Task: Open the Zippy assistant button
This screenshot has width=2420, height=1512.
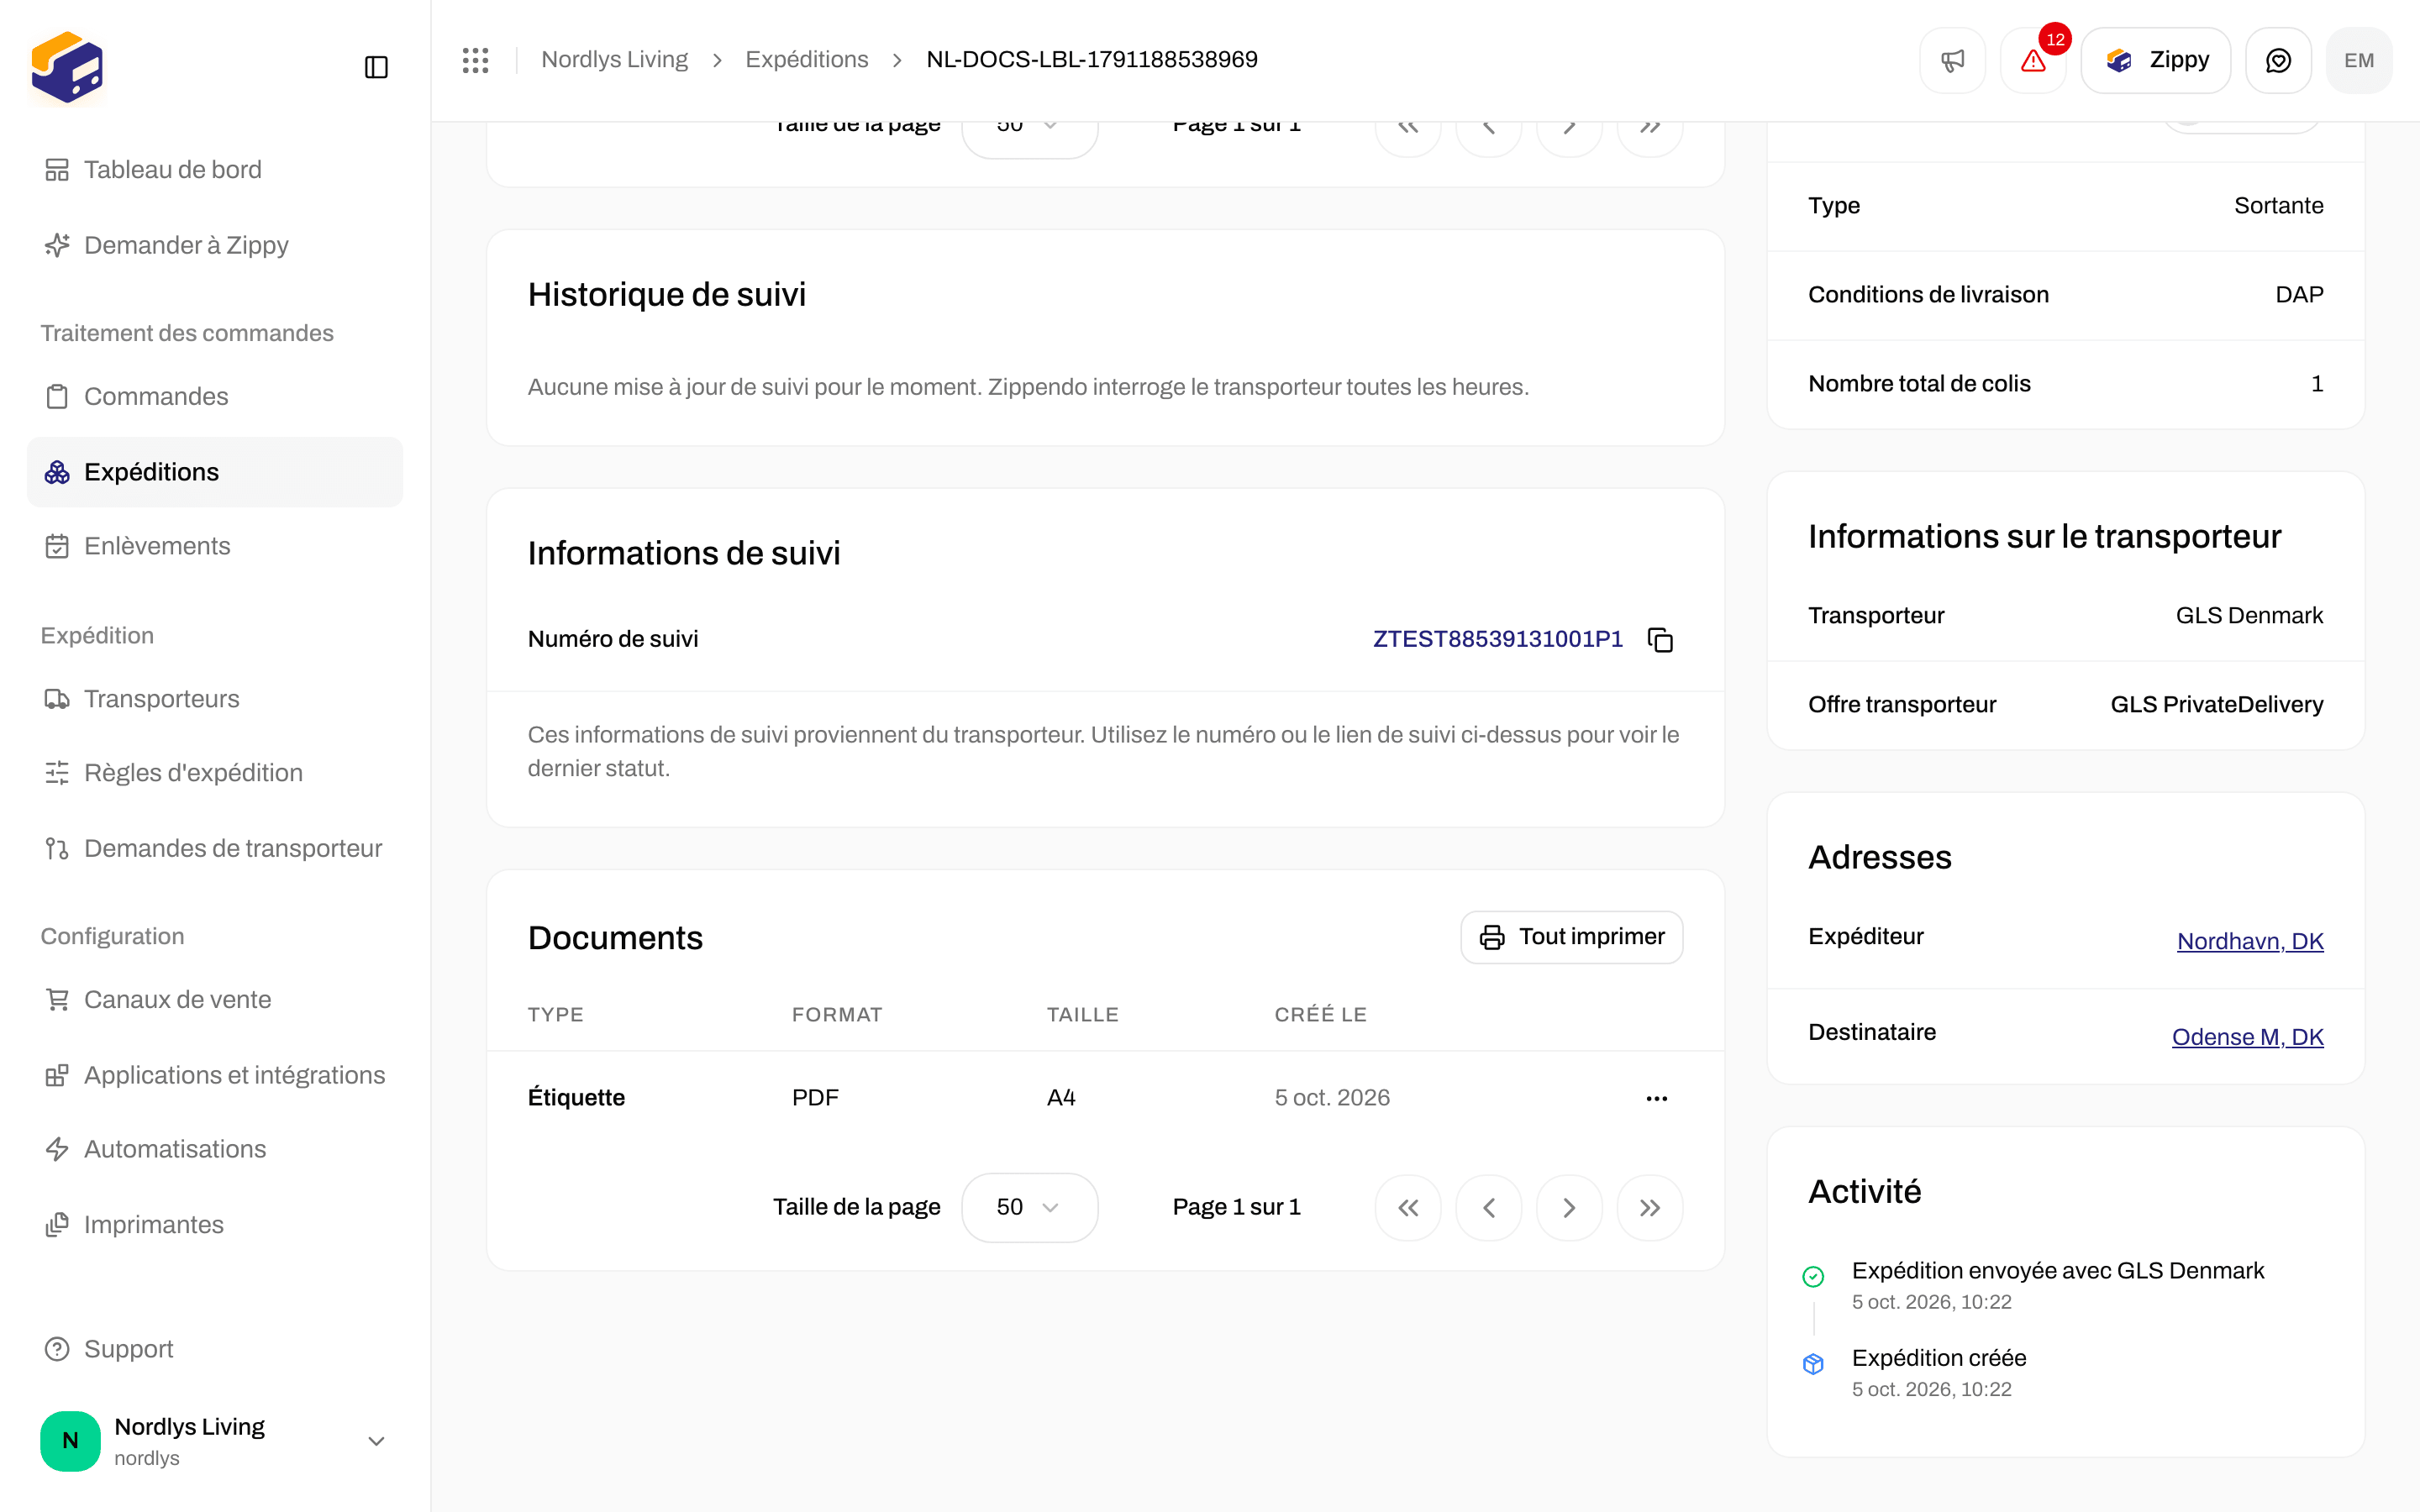Action: pyautogui.click(x=2156, y=60)
